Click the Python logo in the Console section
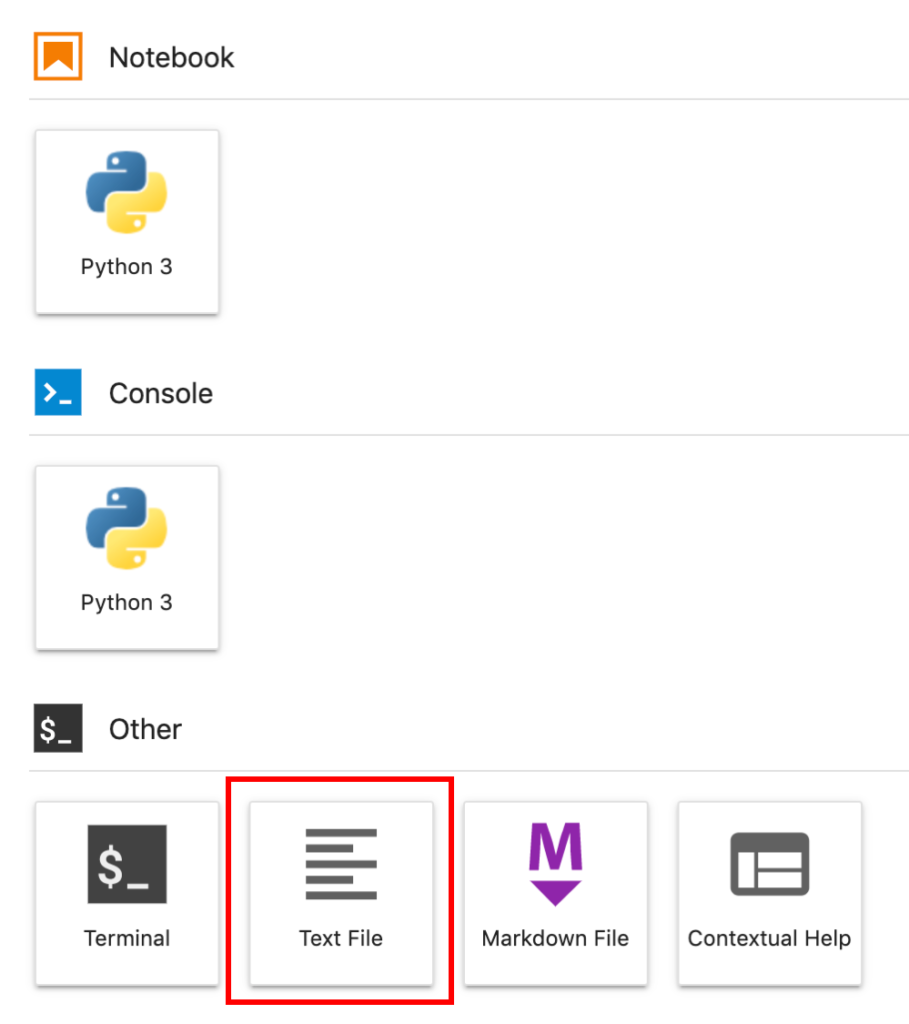The height and width of the screenshot is (1024, 909). coord(126,529)
